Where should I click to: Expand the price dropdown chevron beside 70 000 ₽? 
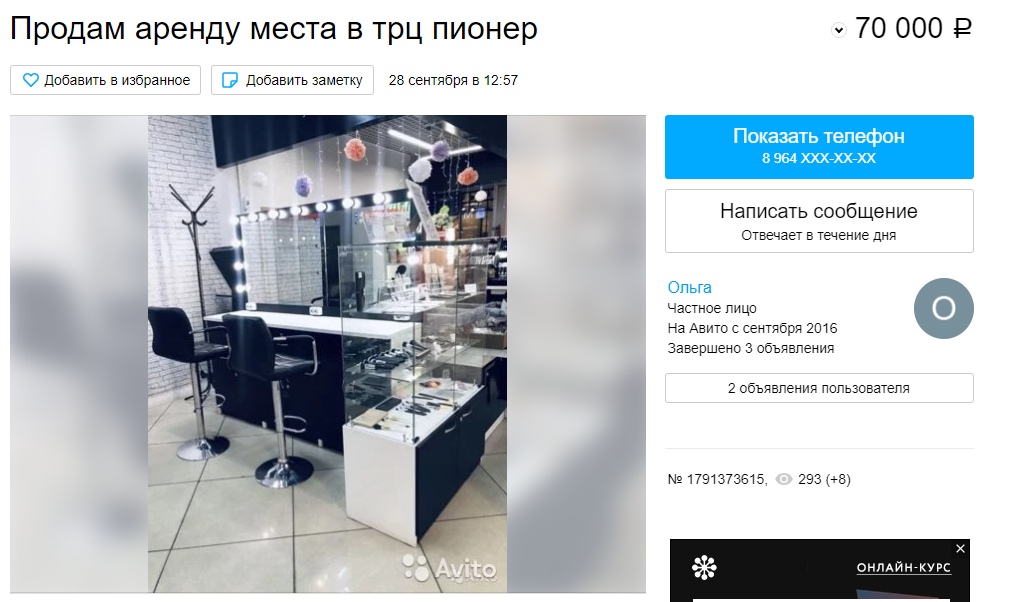(838, 30)
